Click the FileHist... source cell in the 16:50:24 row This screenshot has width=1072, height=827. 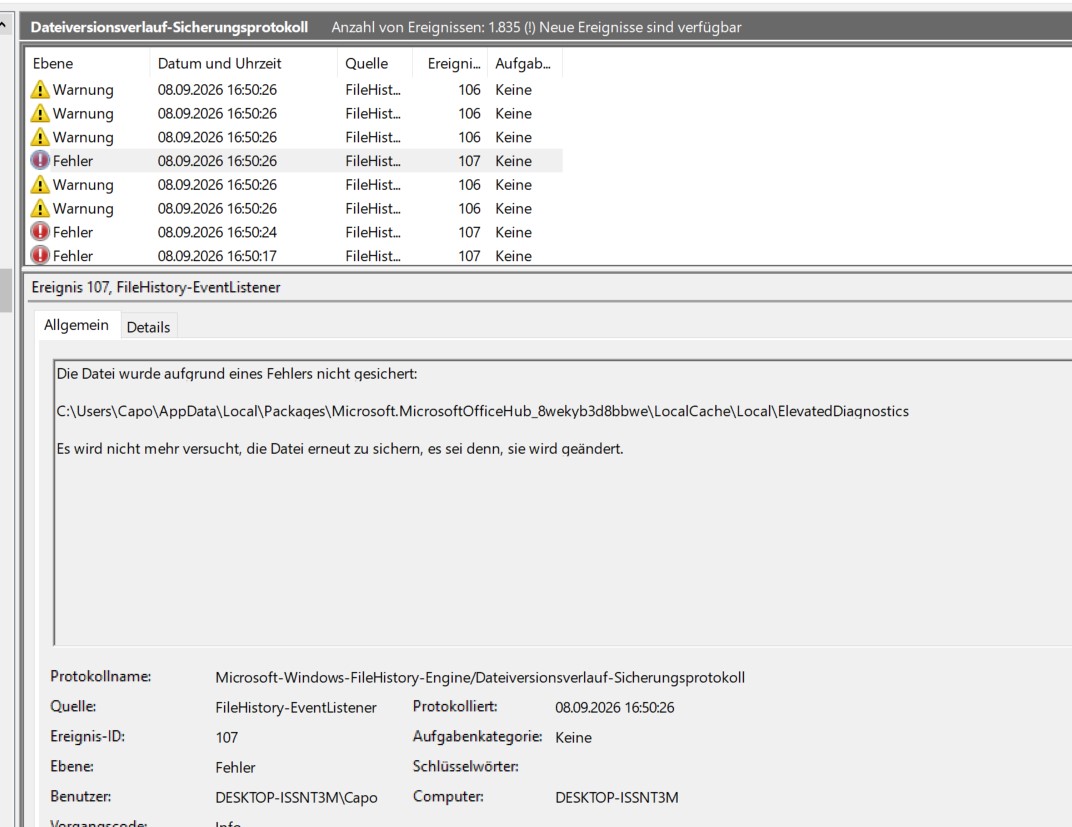click(x=373, y=232)
